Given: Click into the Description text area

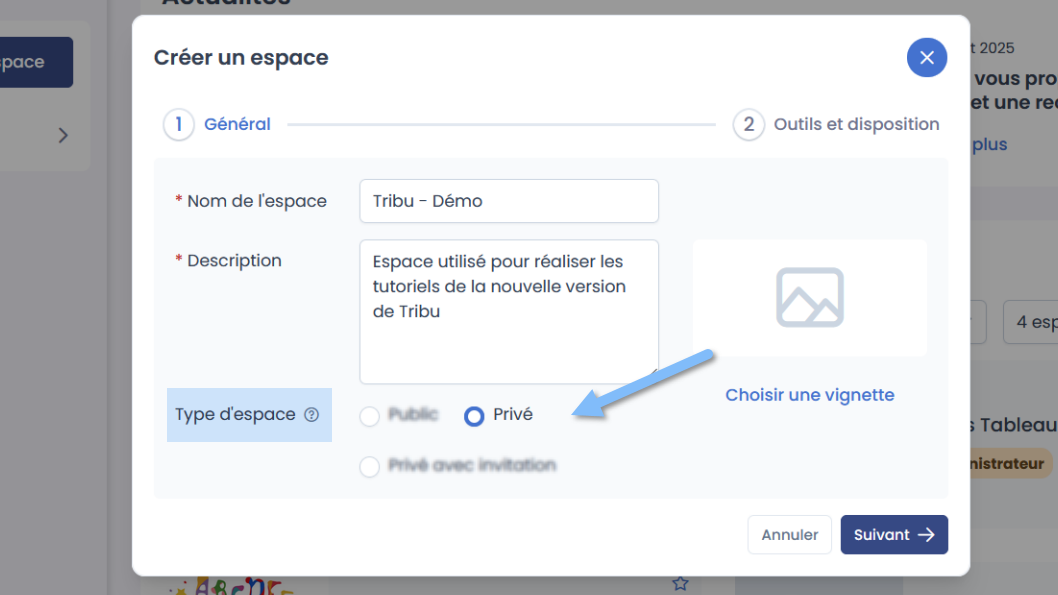Looking at the screenshot, I should tap(509, 312).
